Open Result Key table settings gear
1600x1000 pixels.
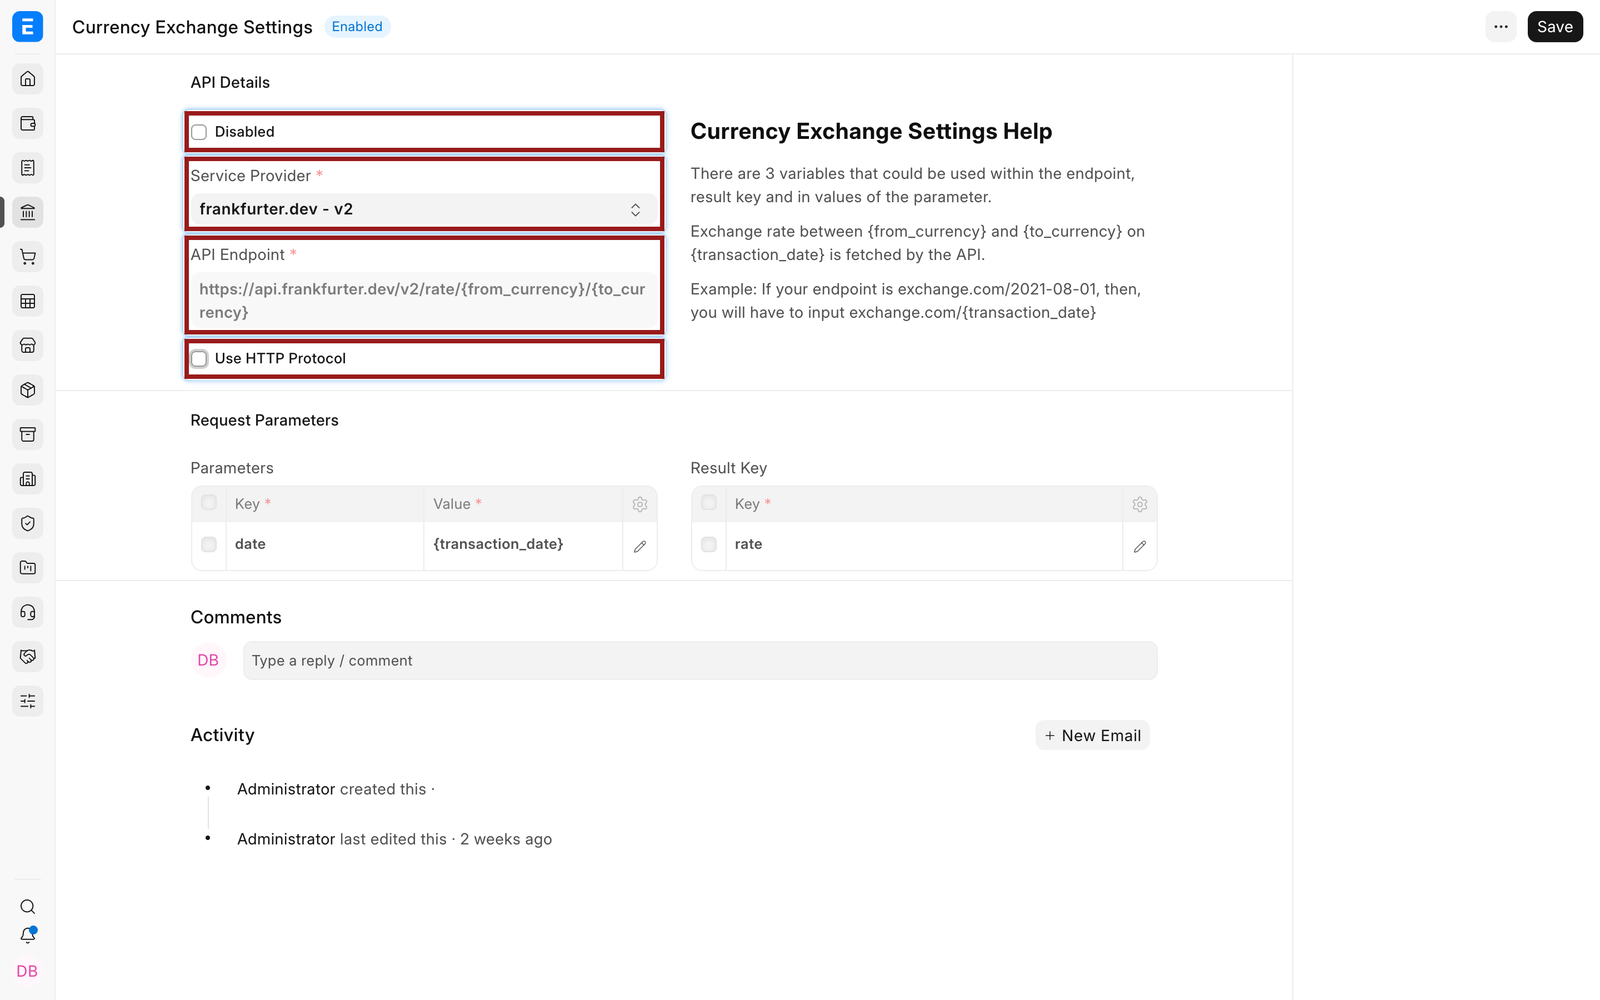coord(1140,505)
